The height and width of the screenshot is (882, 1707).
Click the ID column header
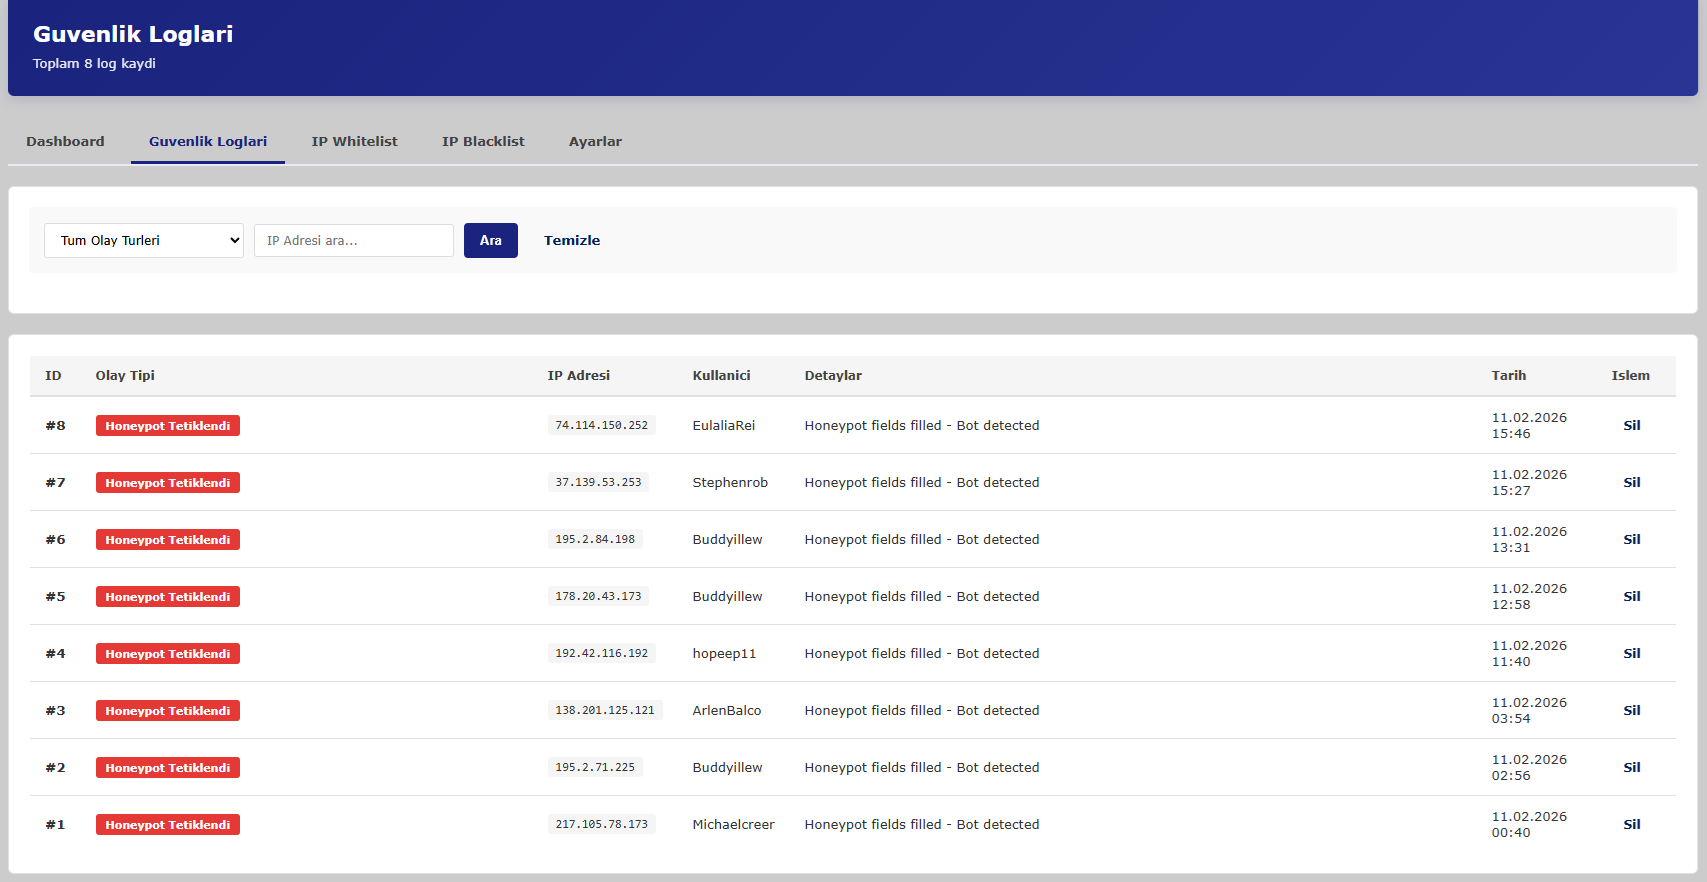pos(53,375)
